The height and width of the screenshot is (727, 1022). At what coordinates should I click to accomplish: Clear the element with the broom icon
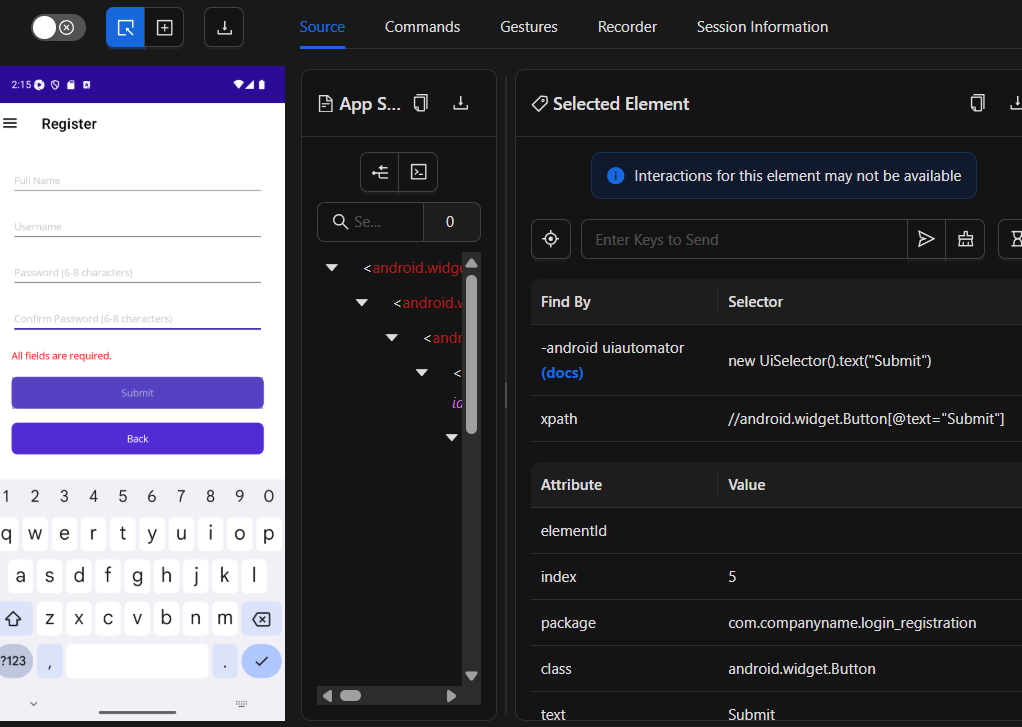[x=965, y=239]
